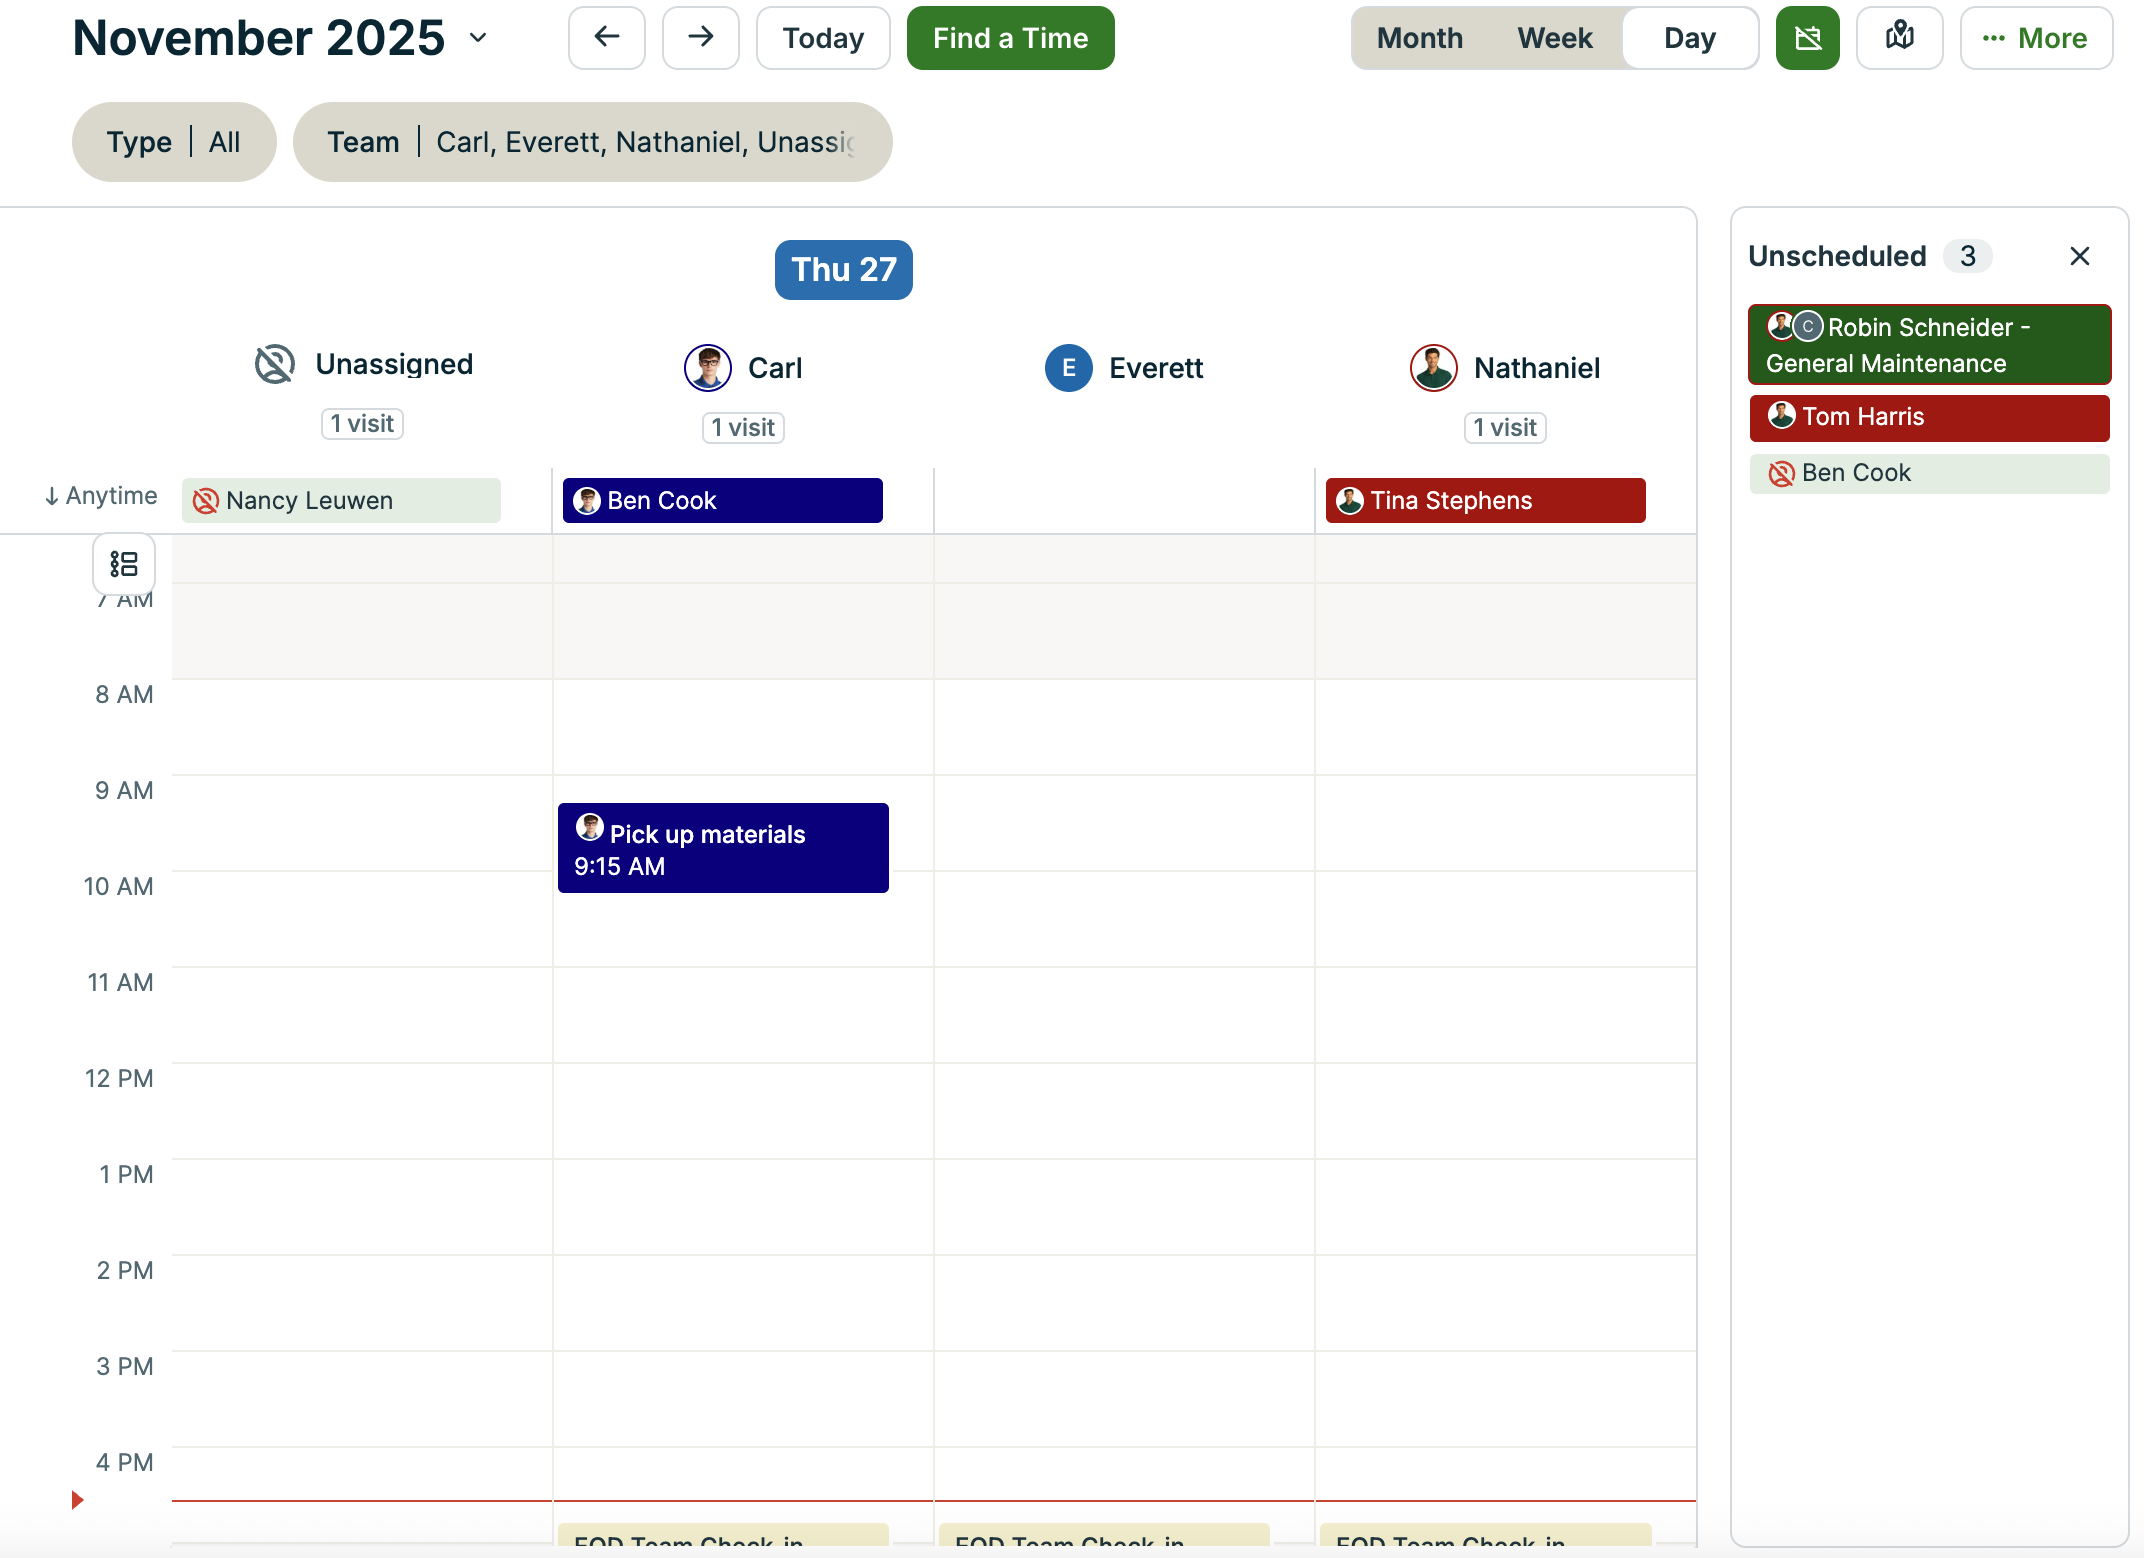Close the Unscheduled panel

pos(2080,256)
